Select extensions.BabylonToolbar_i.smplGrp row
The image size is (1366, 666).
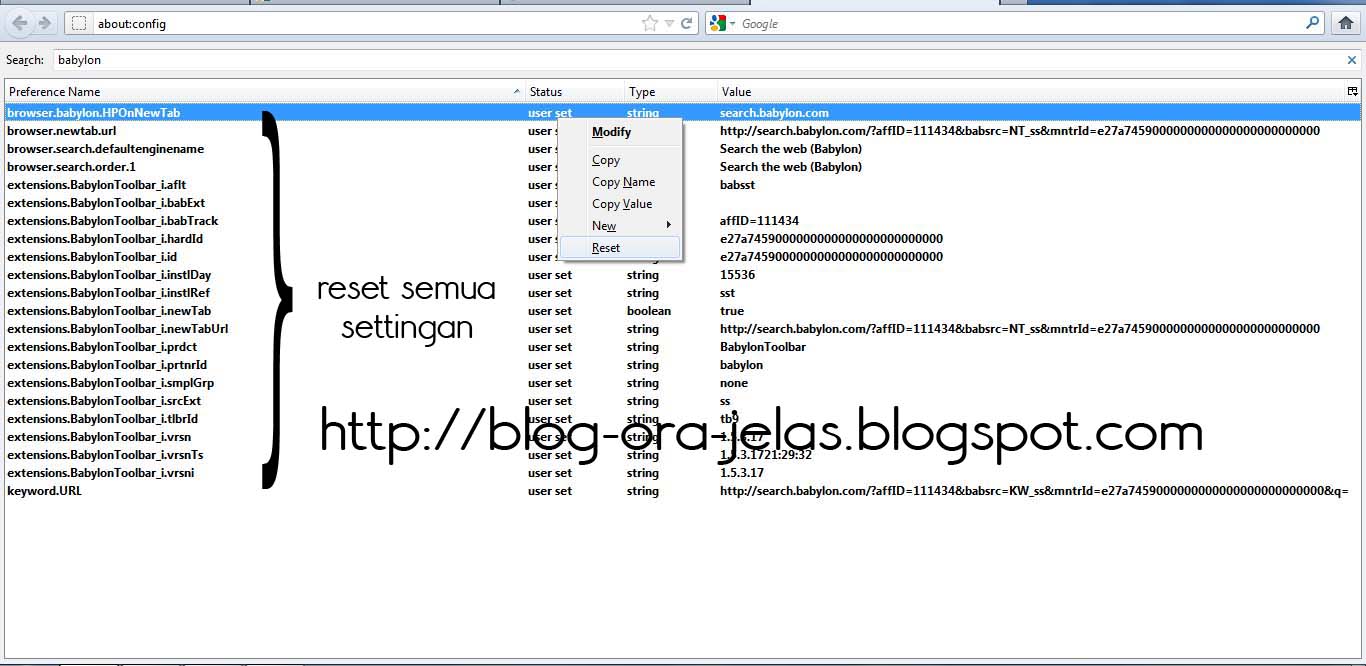click(682, 383)
